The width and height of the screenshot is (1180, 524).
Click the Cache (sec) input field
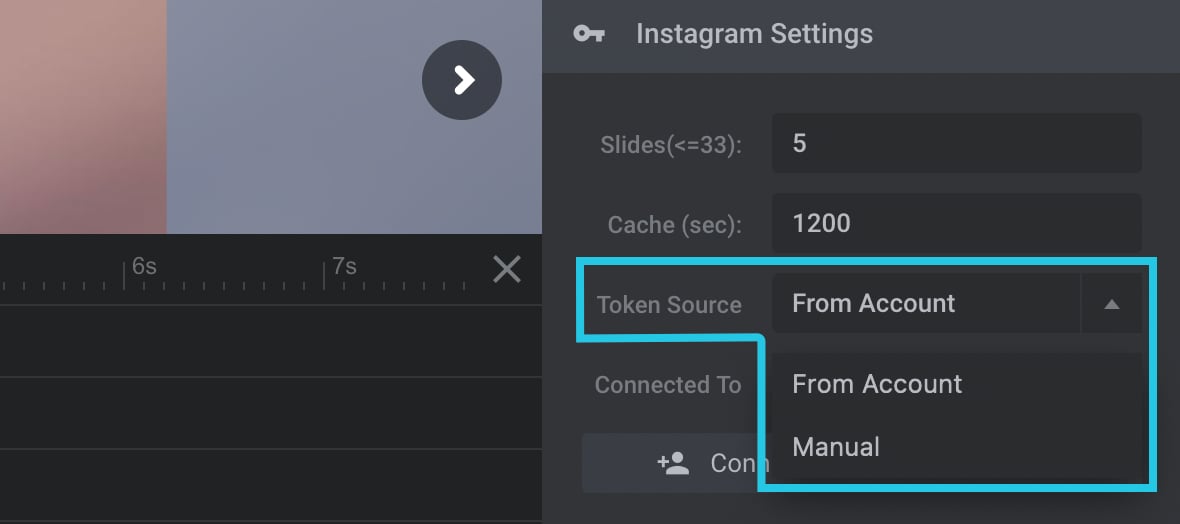(956, 223)
